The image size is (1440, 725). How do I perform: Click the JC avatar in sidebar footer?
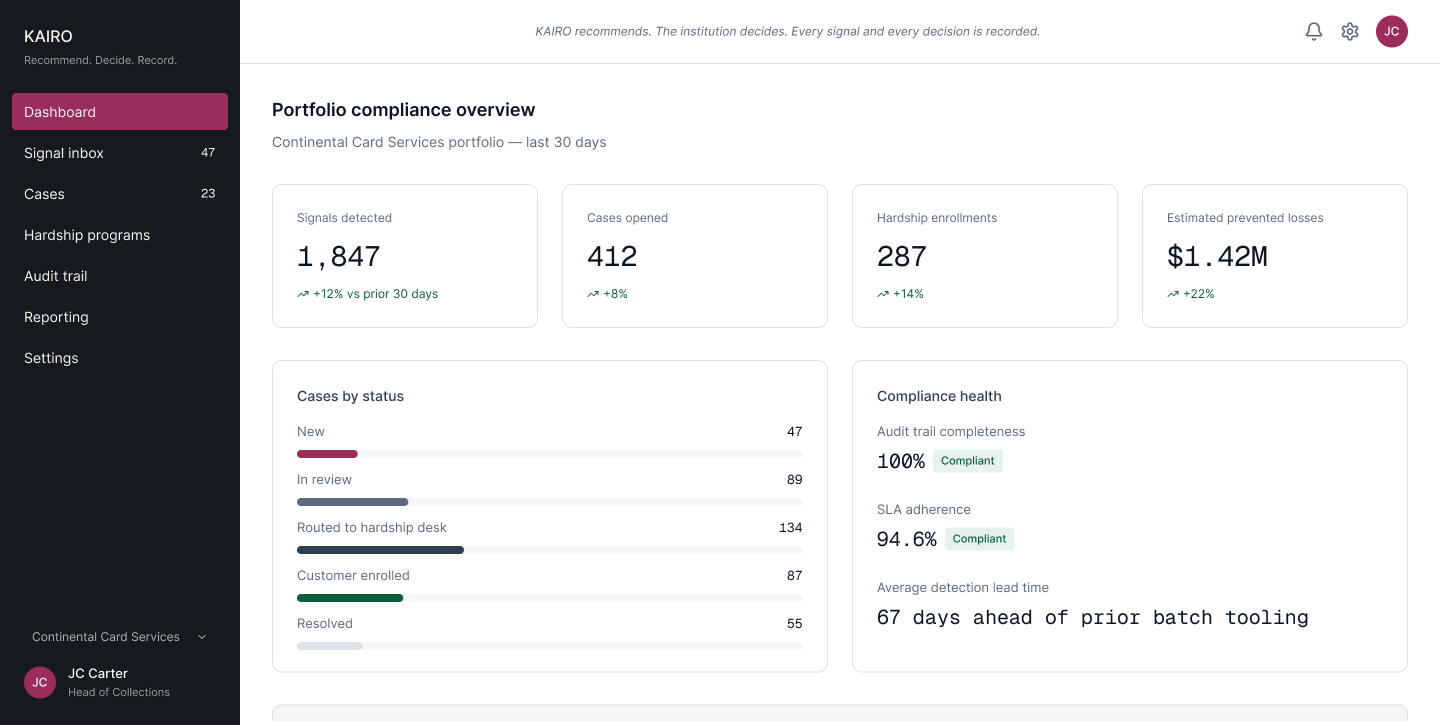pyautogui.click(x=40, y=683)
